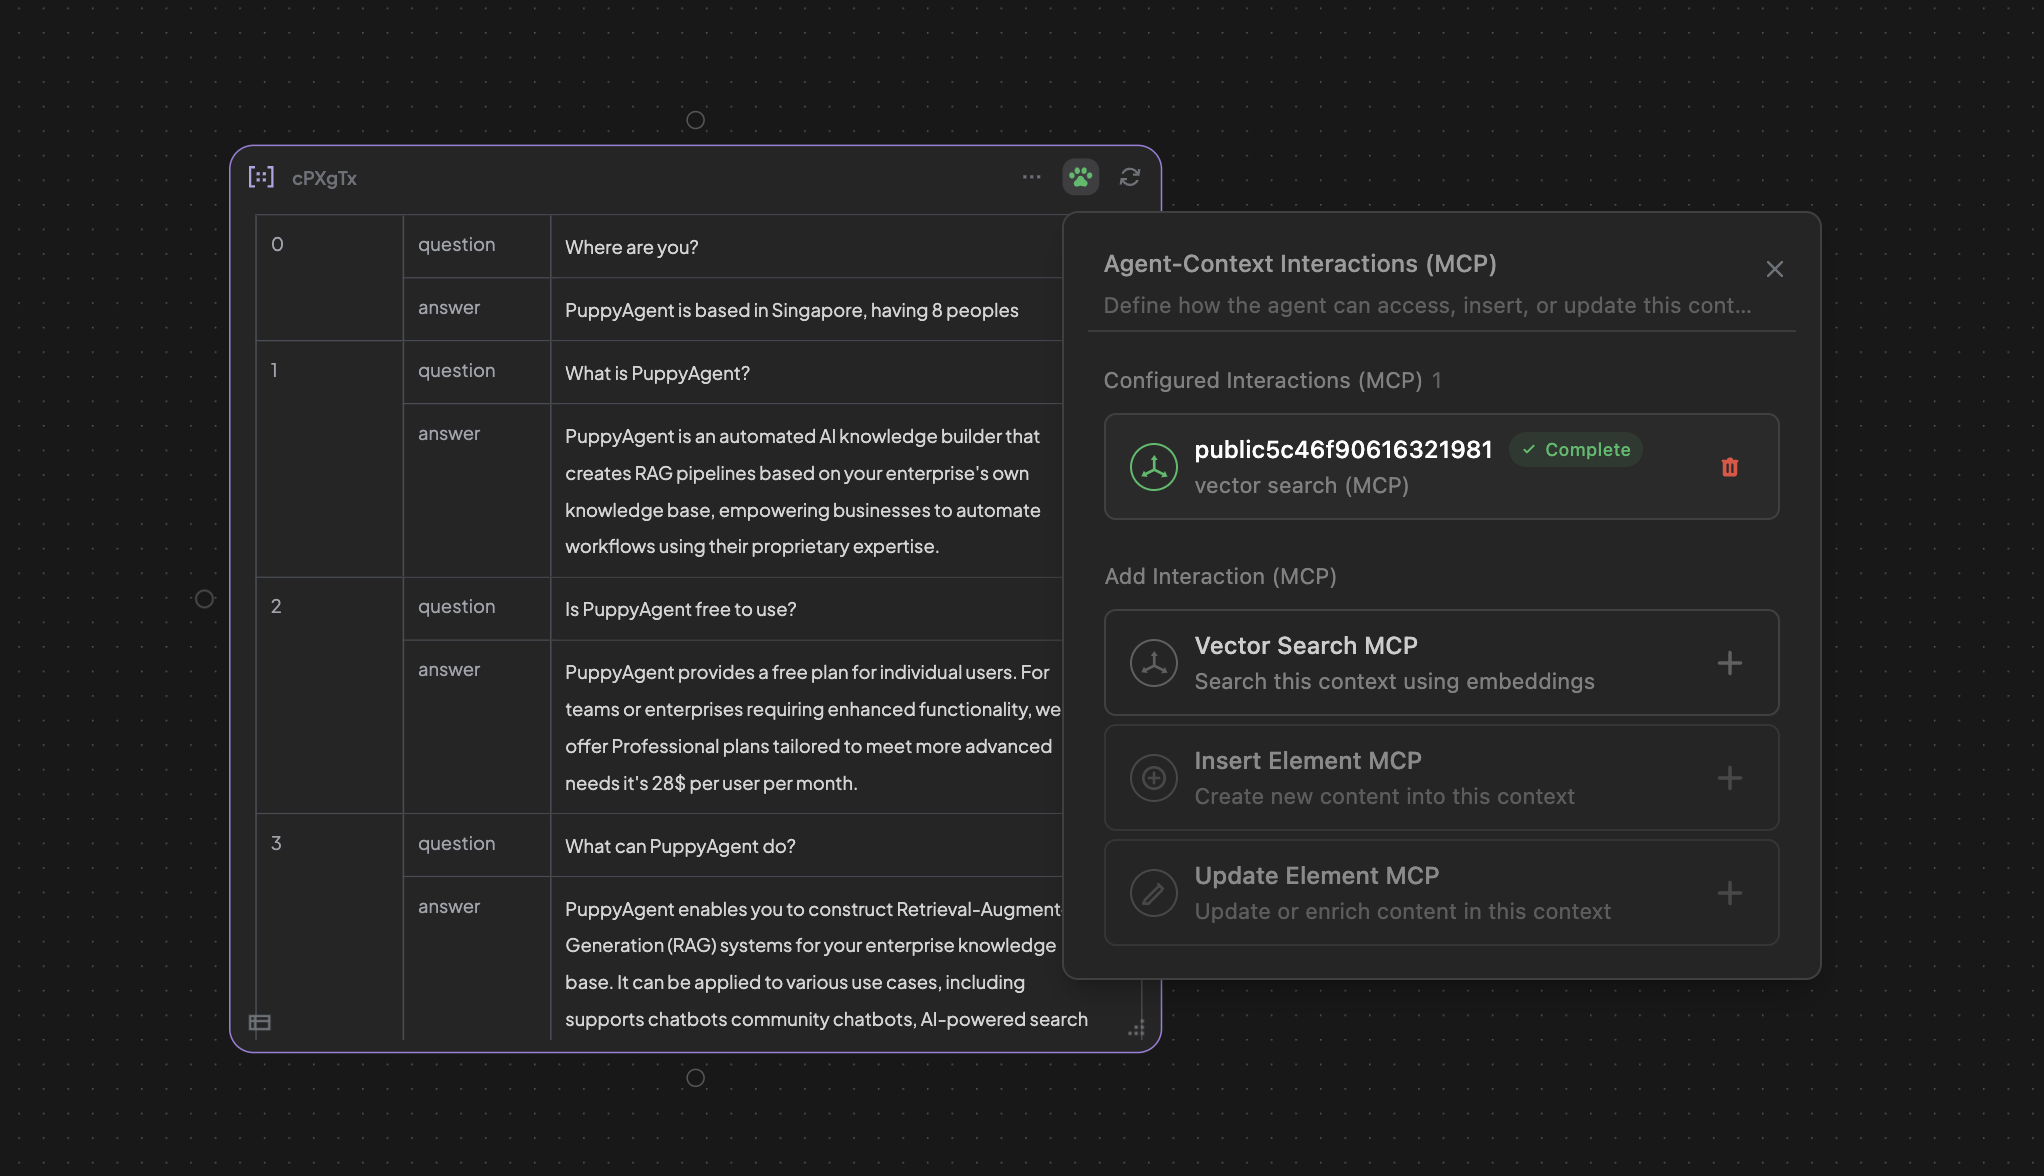Viewport: 2044px width, 1176px height.
Task: Click the bottom connection handle of the block
Action: (696, 1078)
